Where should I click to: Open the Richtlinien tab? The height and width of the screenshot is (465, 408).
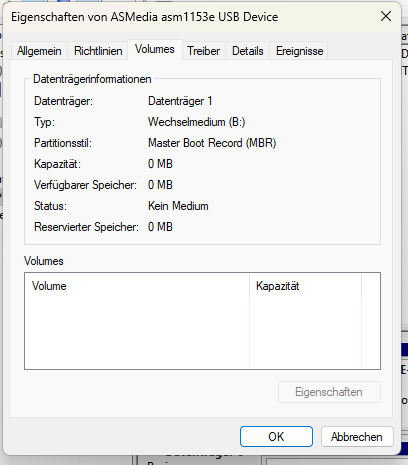[x=98, y=51]
